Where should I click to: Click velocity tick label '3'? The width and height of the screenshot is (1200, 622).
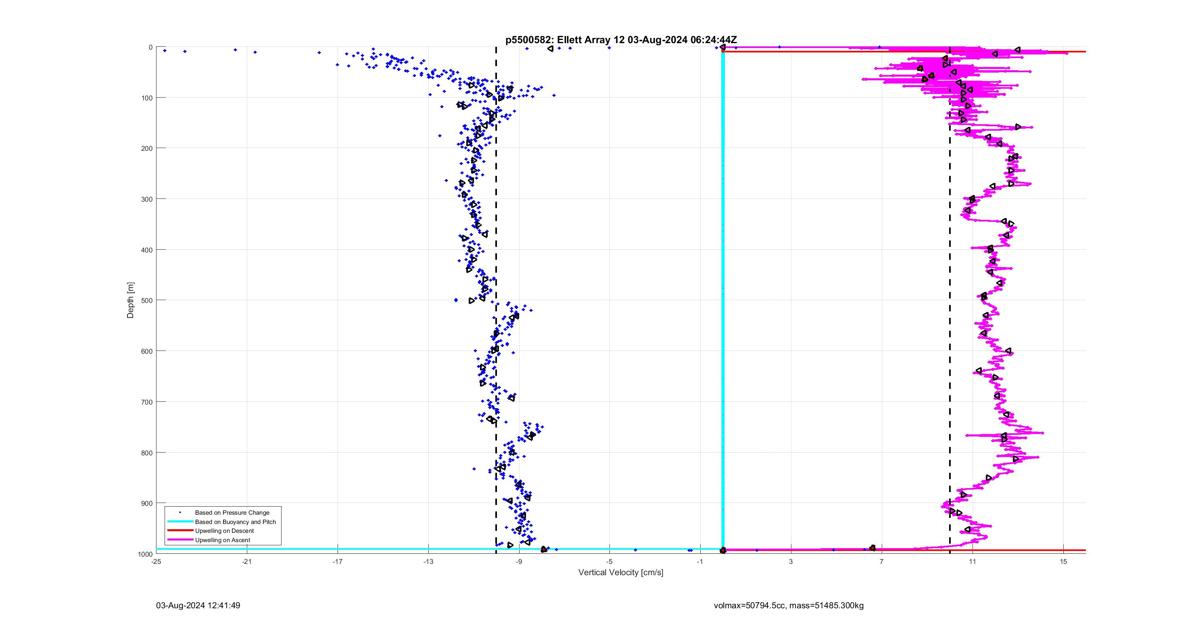click(791, 561)
